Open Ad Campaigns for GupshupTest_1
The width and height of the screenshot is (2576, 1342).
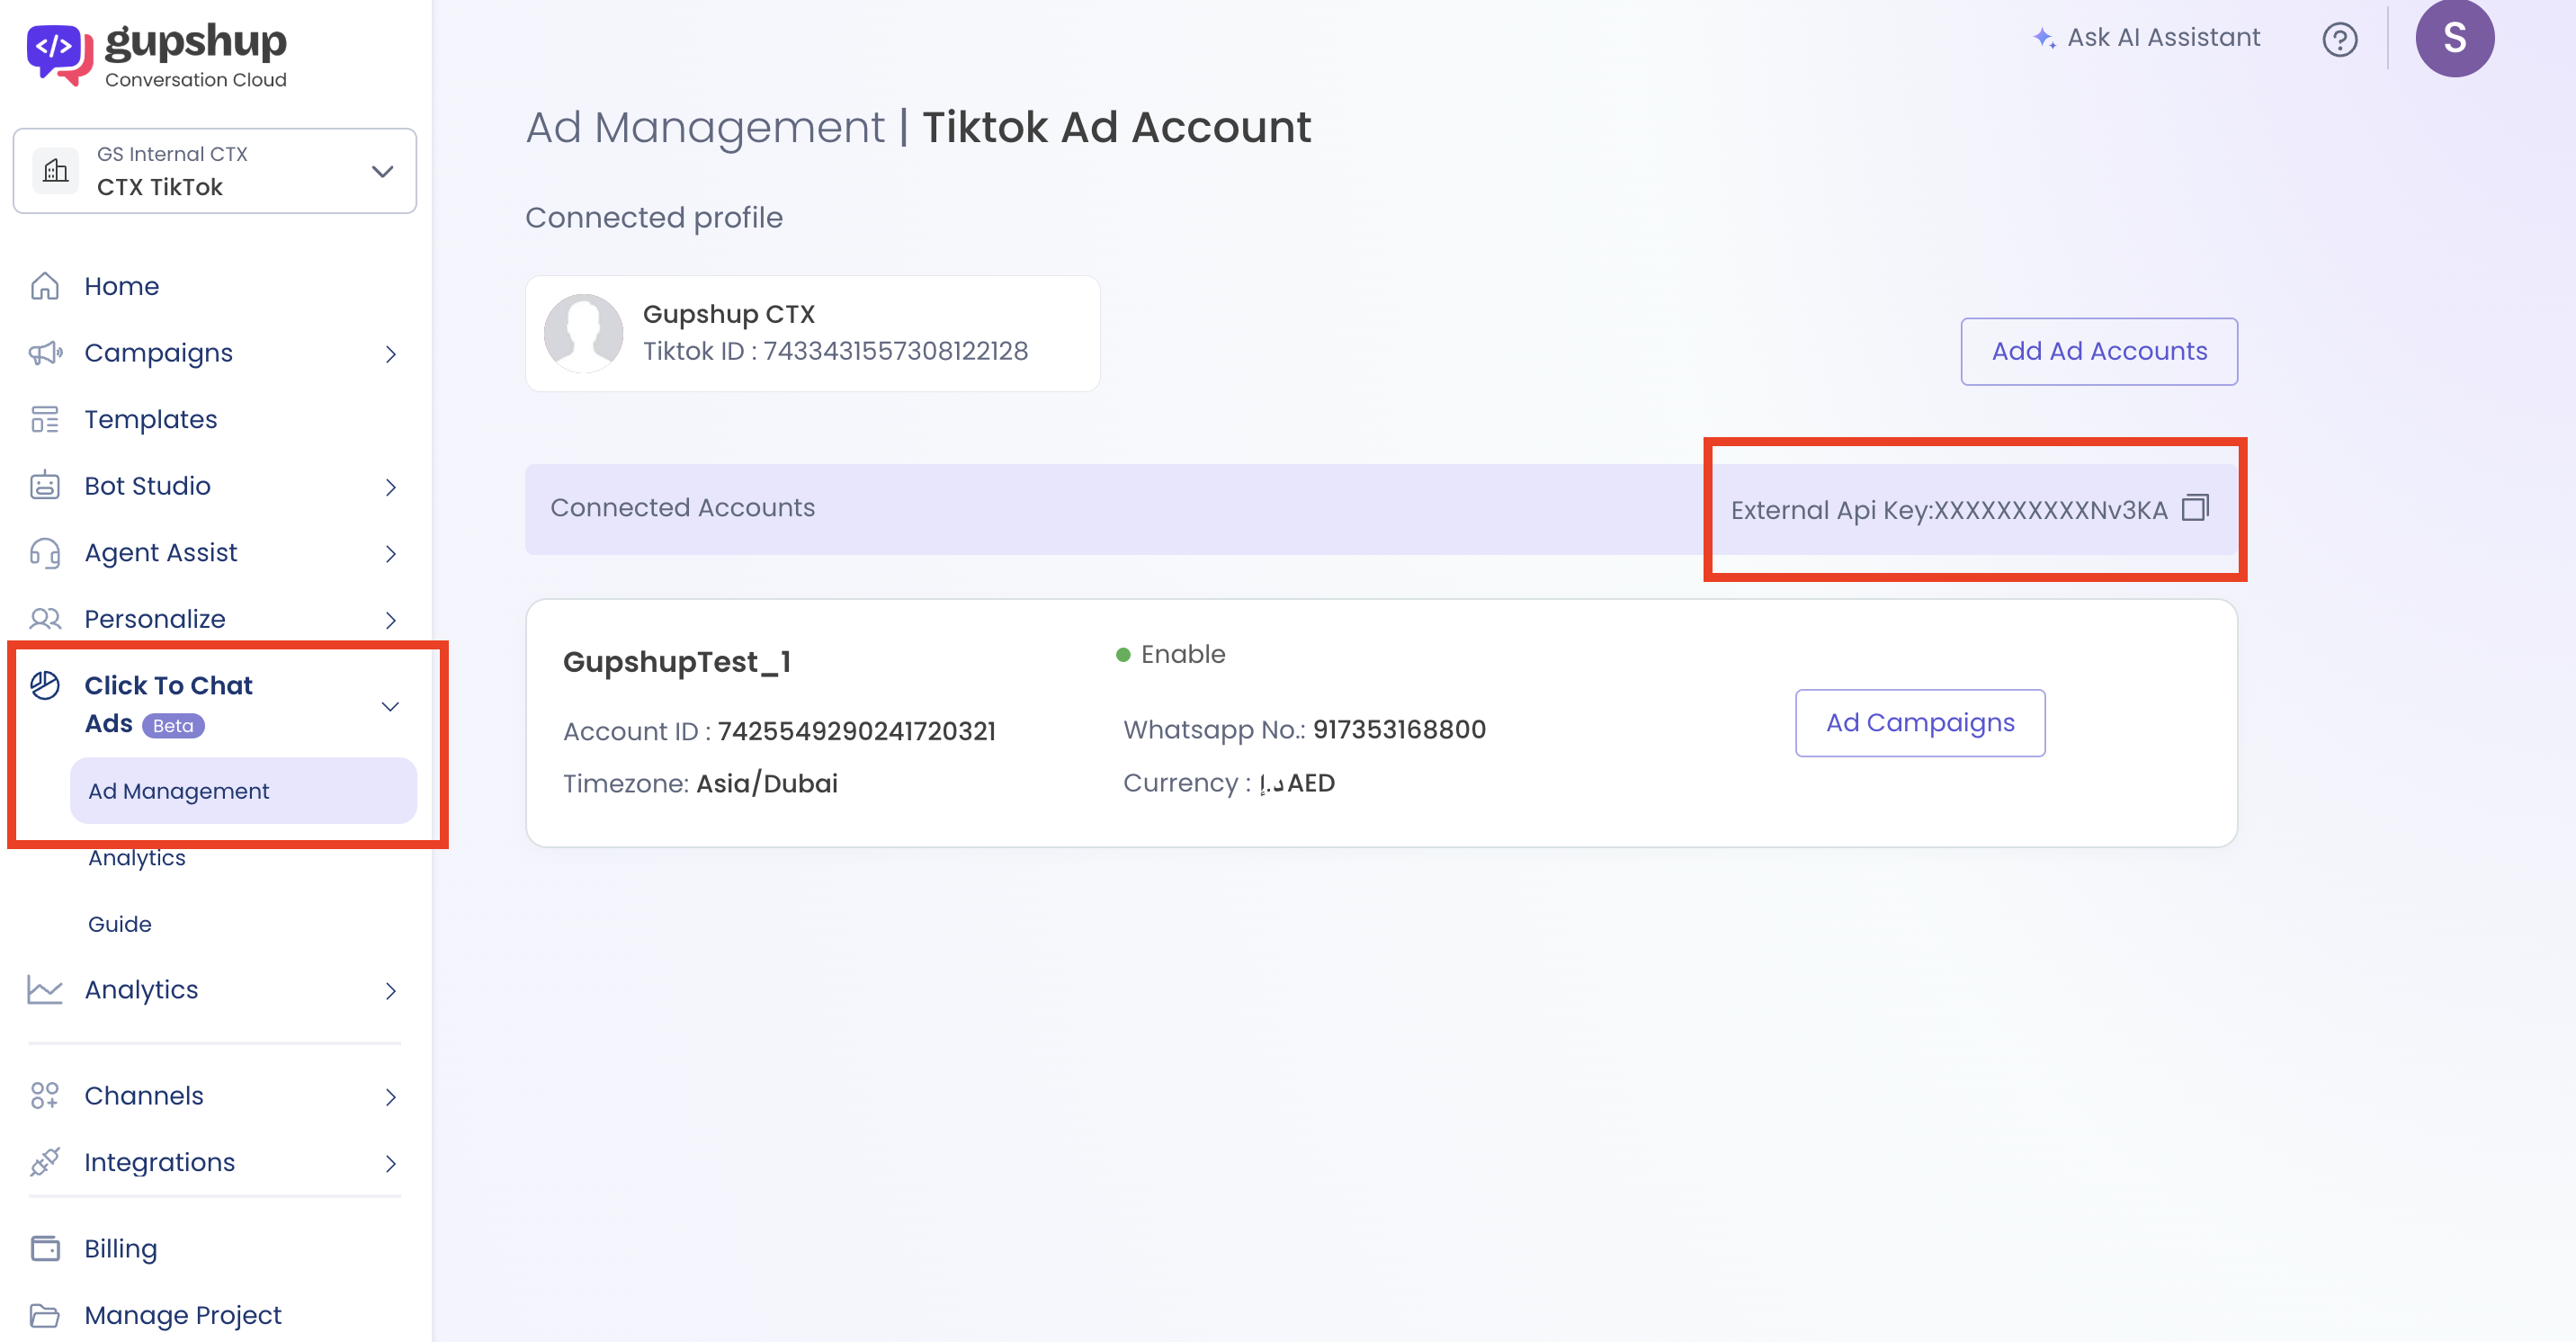tap(1919, 722)
